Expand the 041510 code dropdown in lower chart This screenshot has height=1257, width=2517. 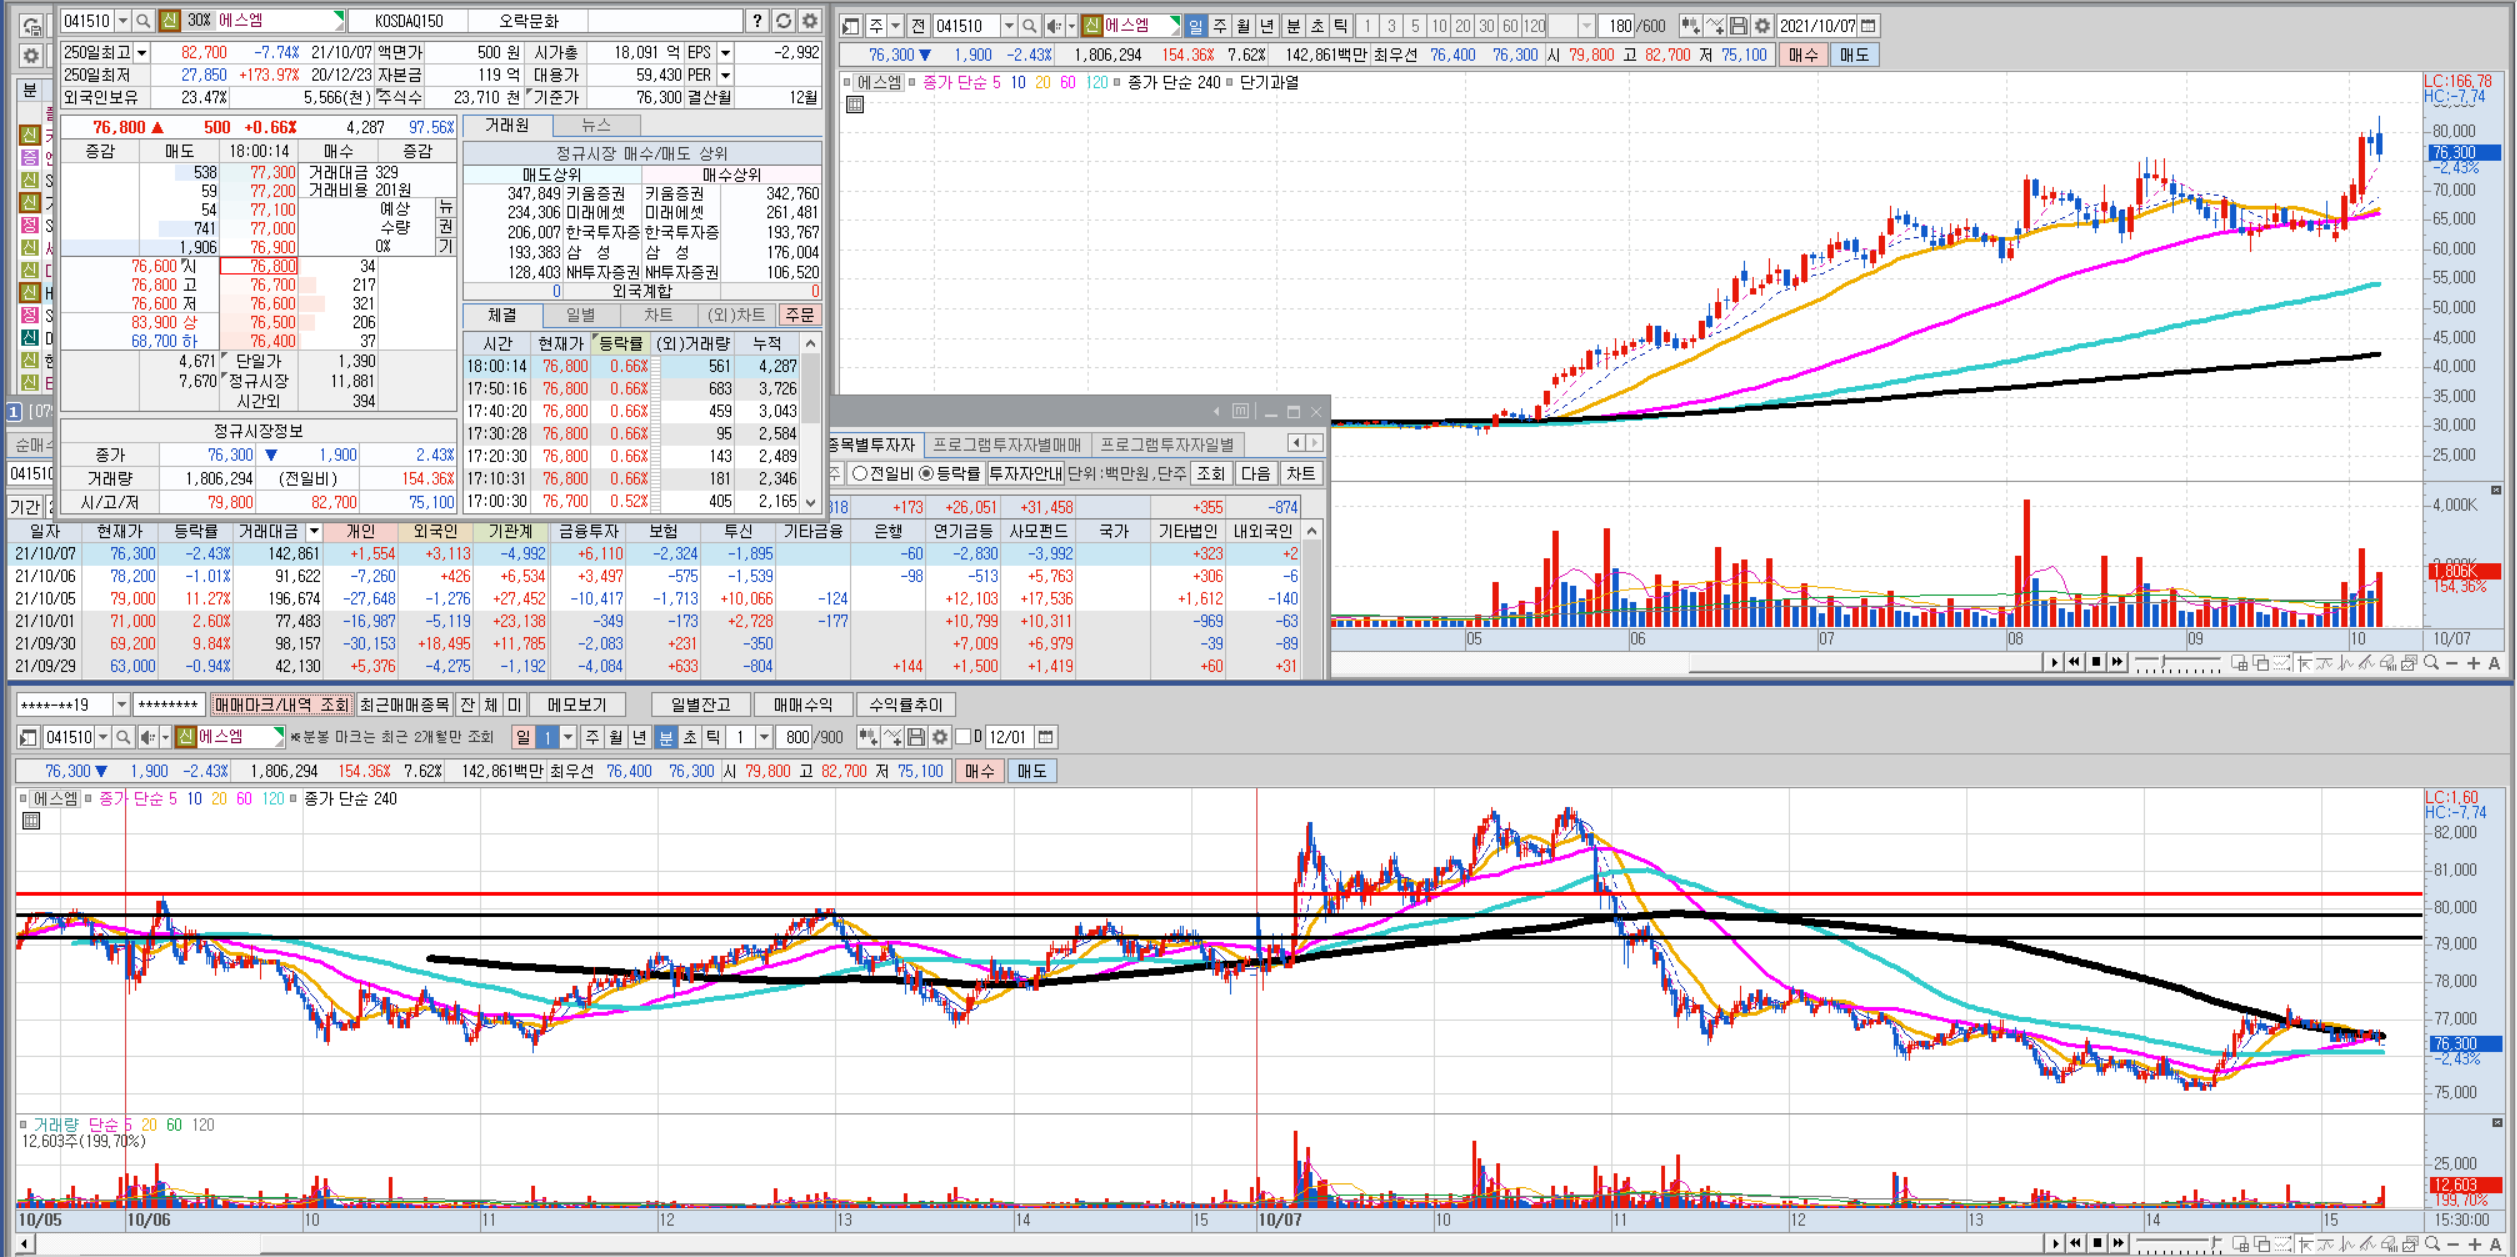click(x=102, y=738)
